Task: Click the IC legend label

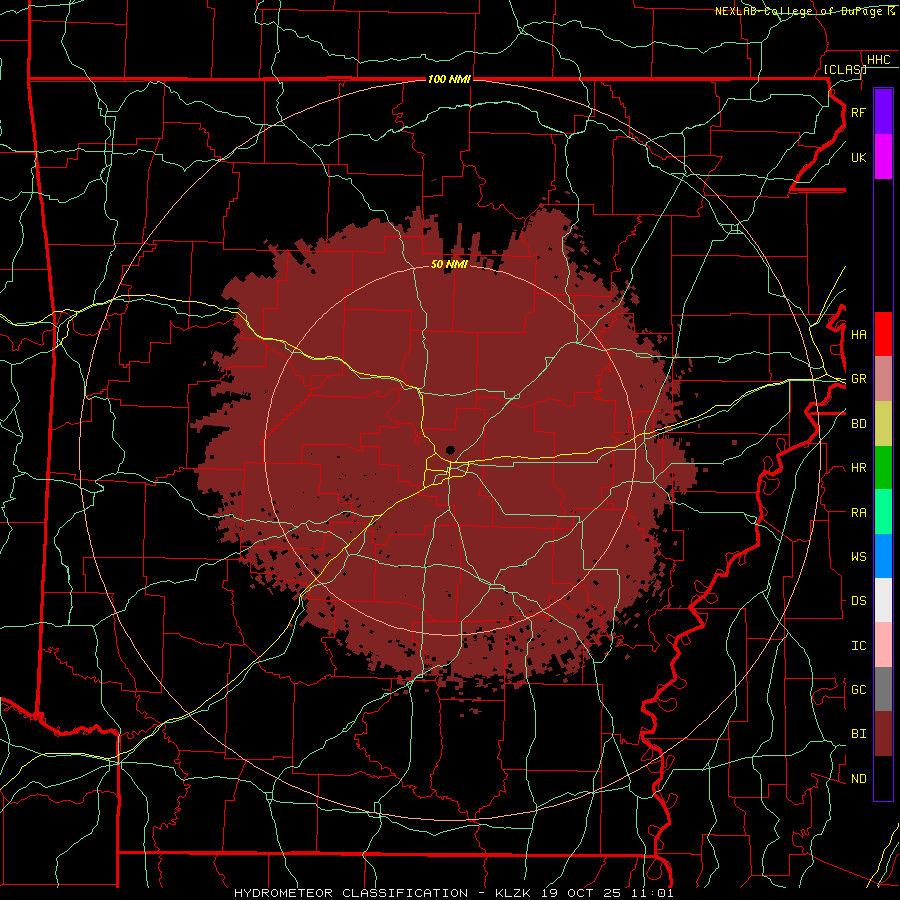Action: point(858,646)
